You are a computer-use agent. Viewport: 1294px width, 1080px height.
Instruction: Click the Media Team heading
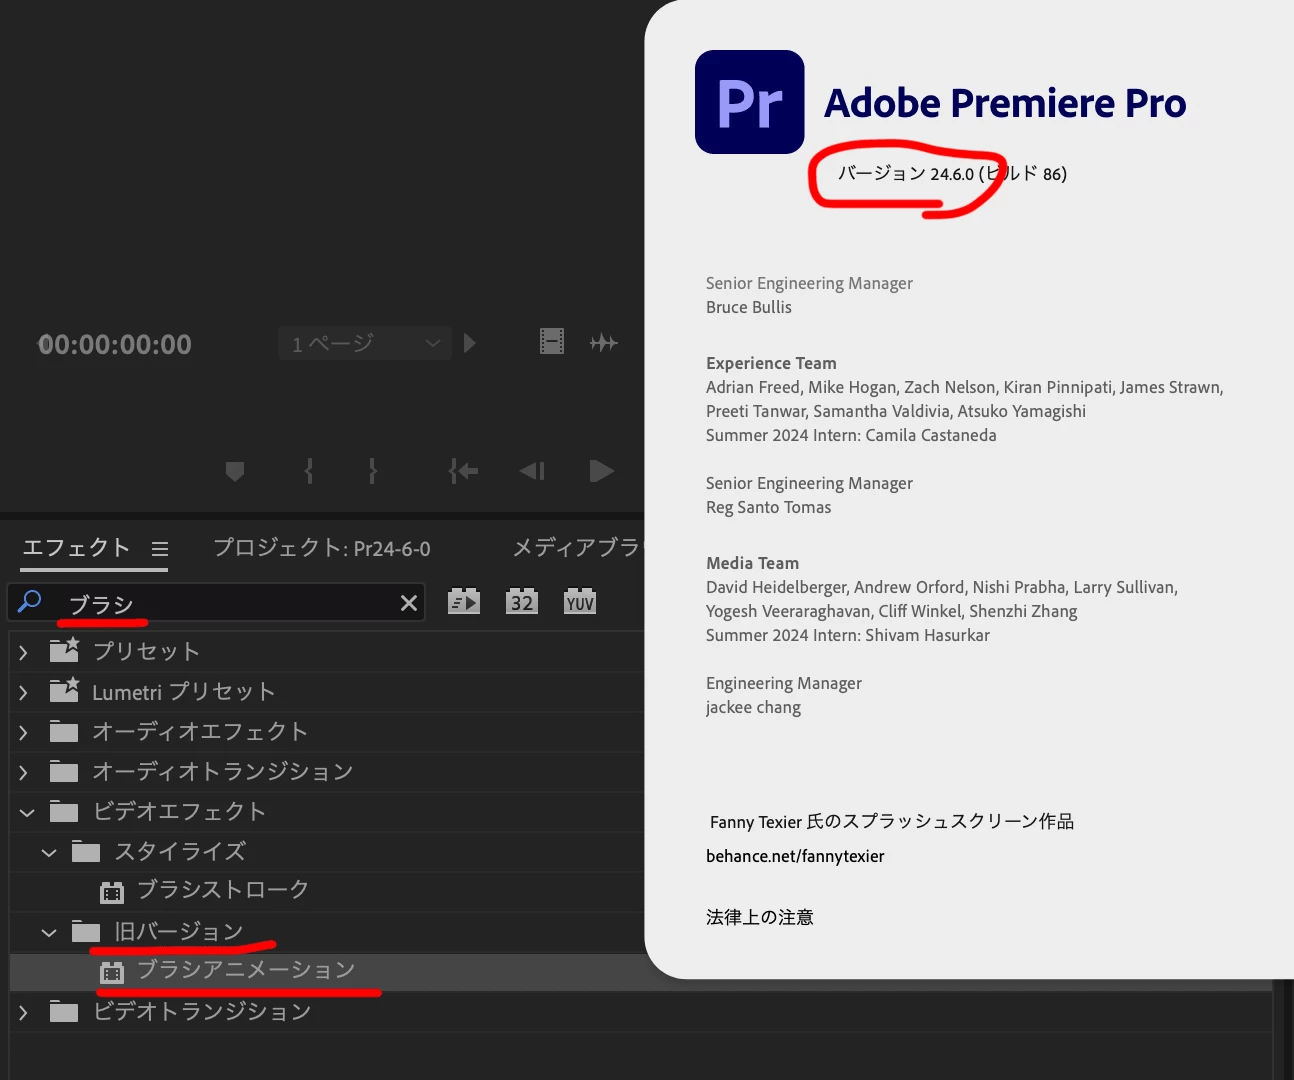(752, 563)
